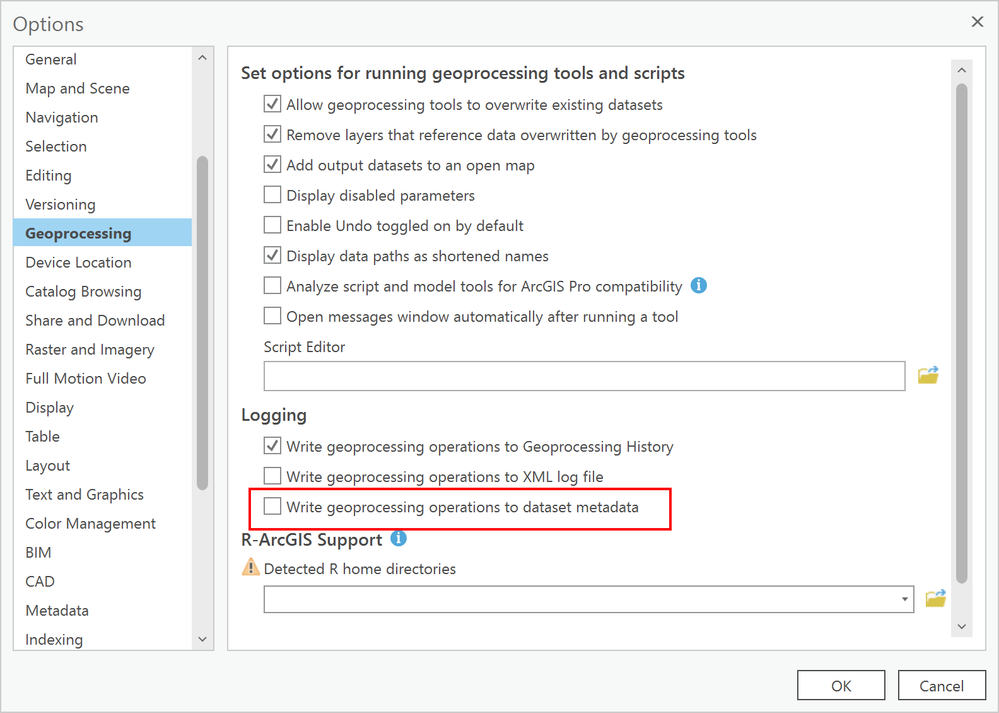Select the Raster and Imagery category
999x713 pixels.
90,349
